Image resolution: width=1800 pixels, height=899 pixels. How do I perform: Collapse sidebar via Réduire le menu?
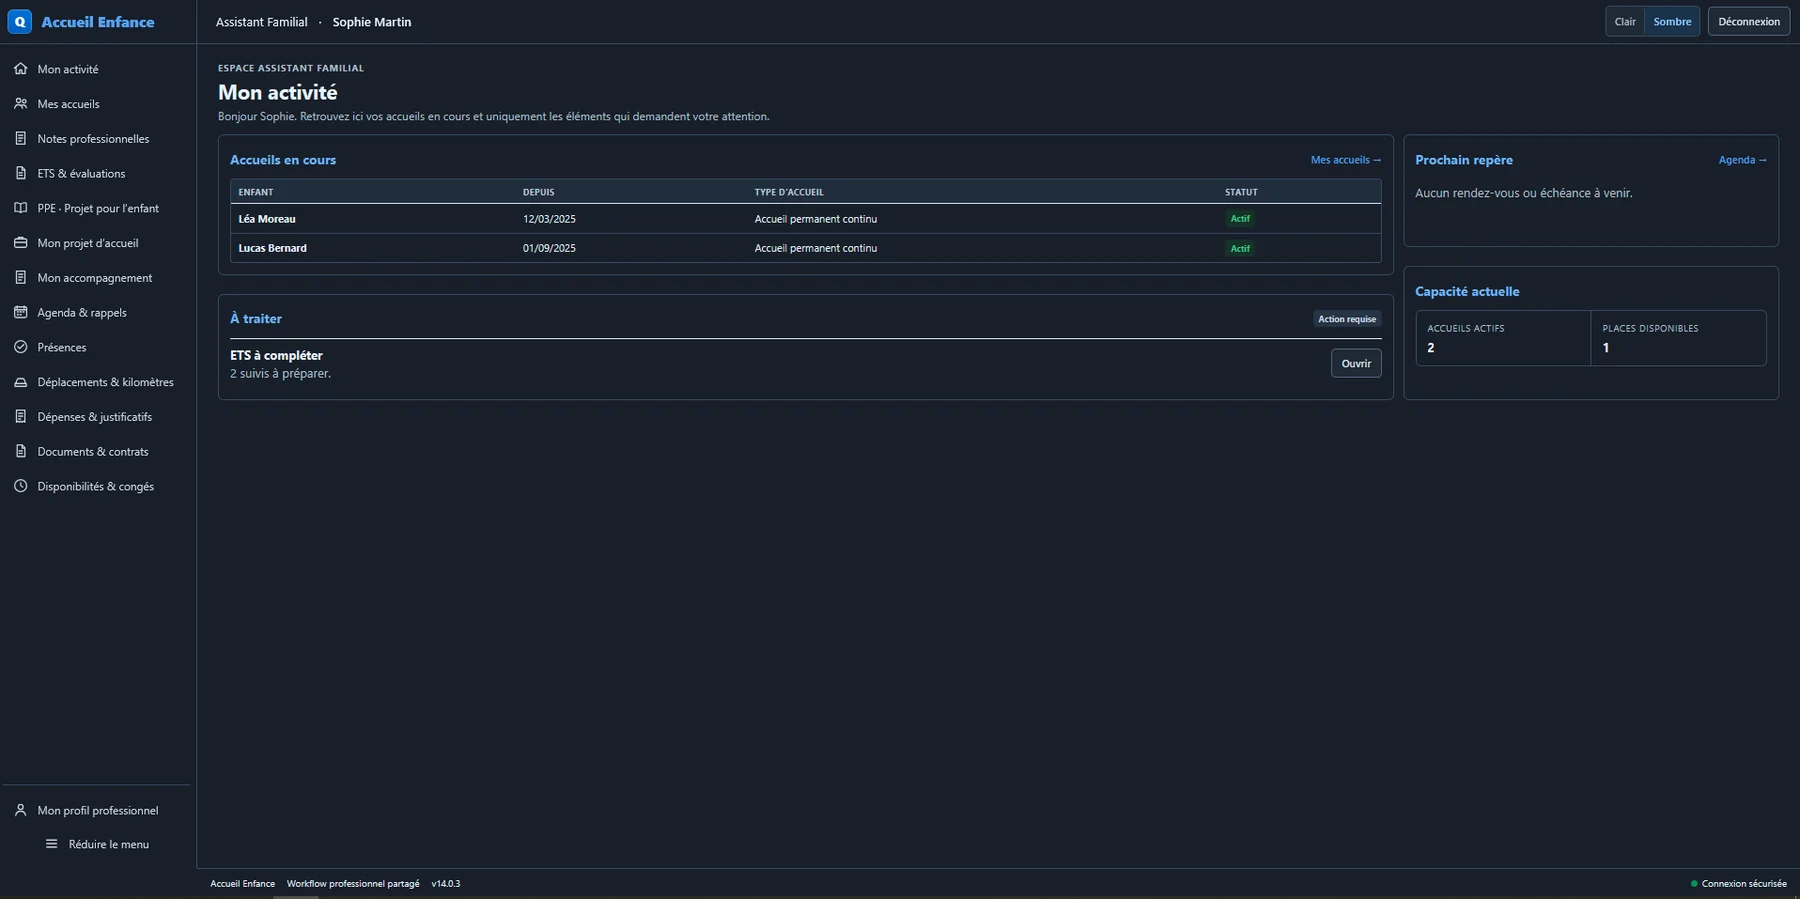tap(97, 844)
